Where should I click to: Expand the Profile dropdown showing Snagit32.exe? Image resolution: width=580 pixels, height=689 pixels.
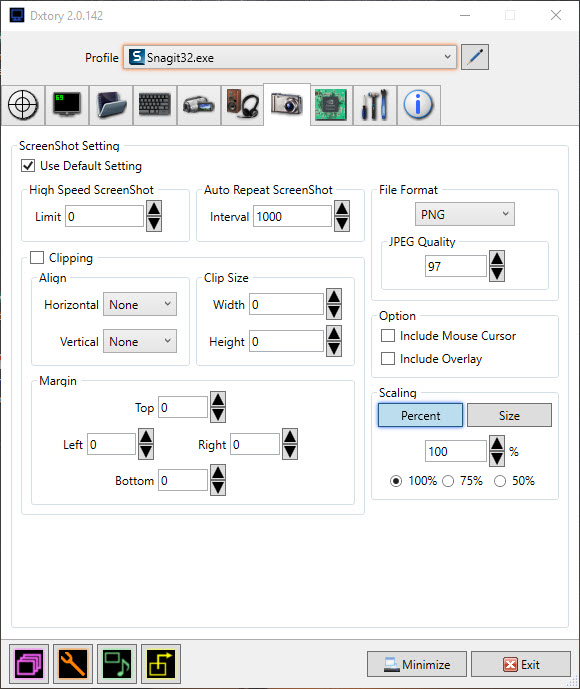point(290,57)
